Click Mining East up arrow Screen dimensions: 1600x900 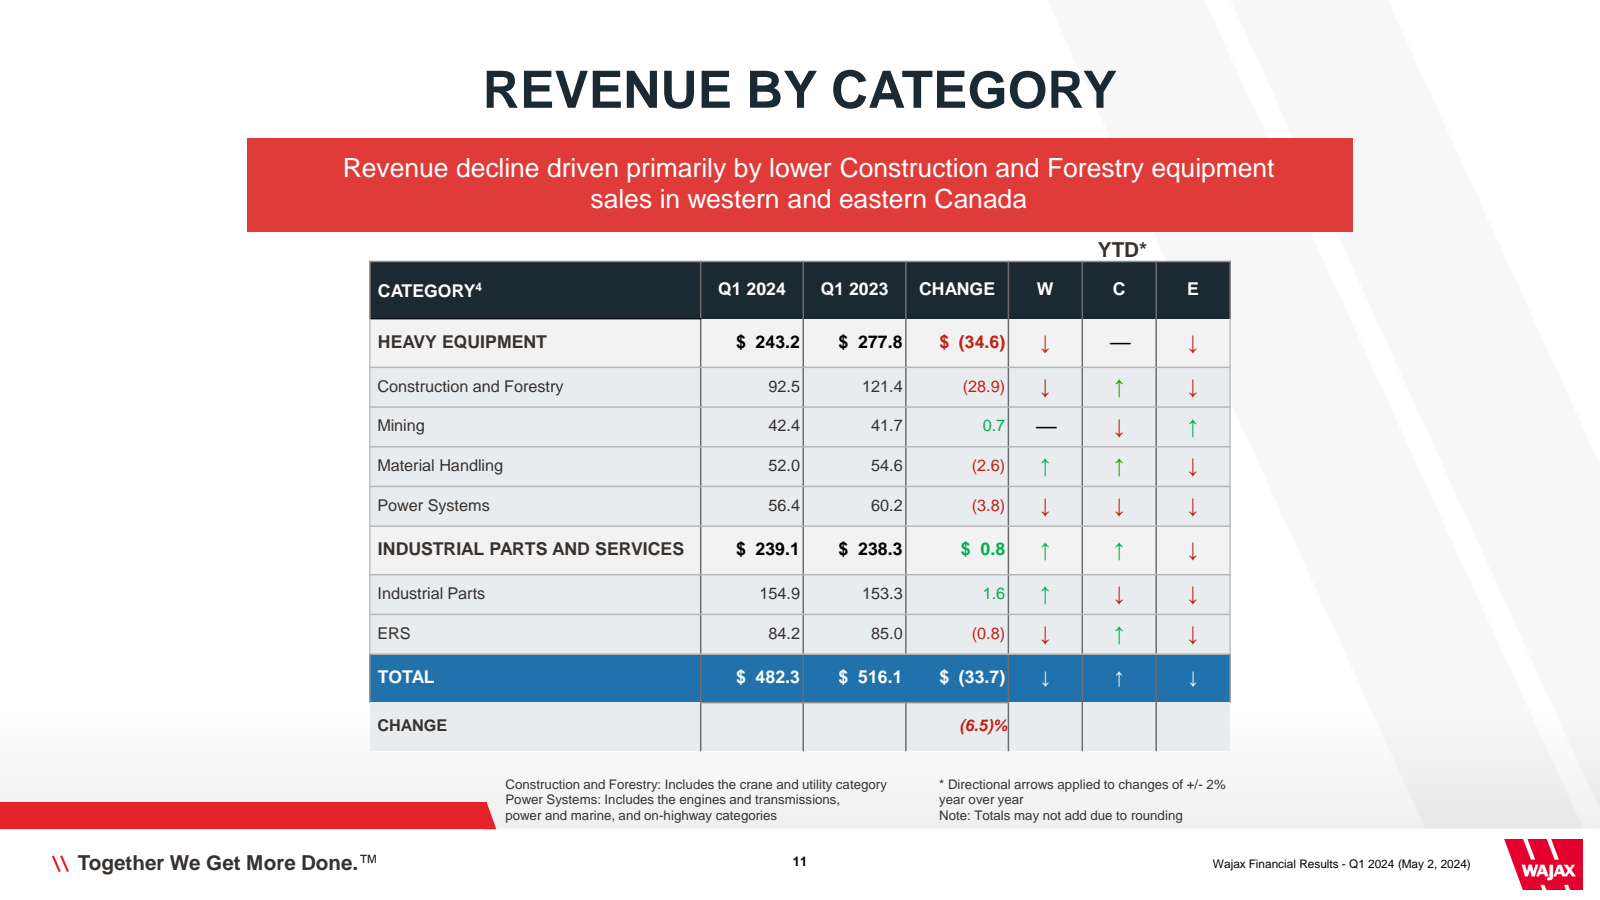[1193, 428]
